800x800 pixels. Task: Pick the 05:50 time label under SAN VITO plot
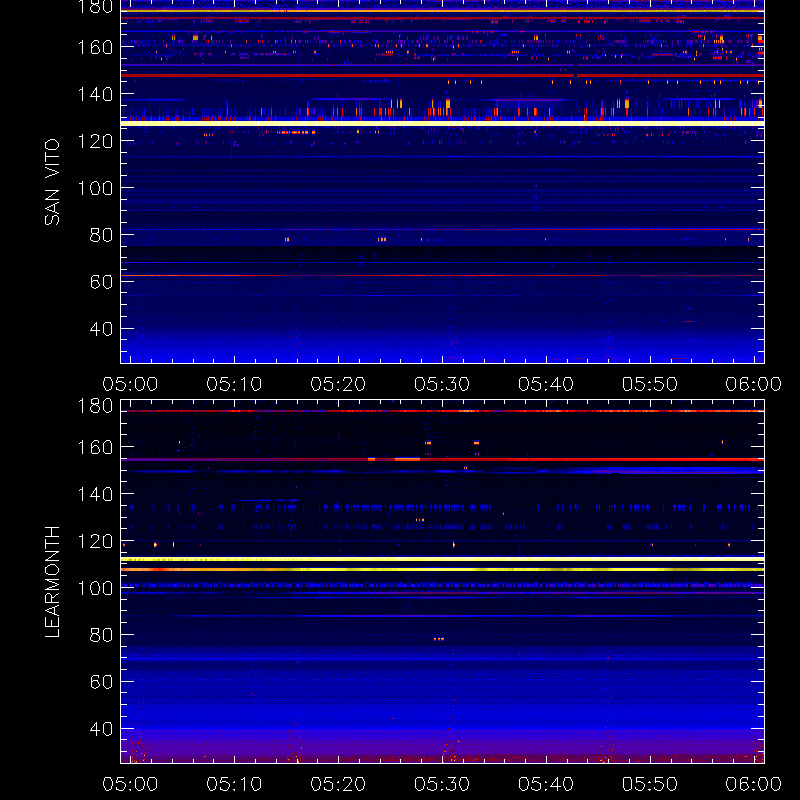649,384
